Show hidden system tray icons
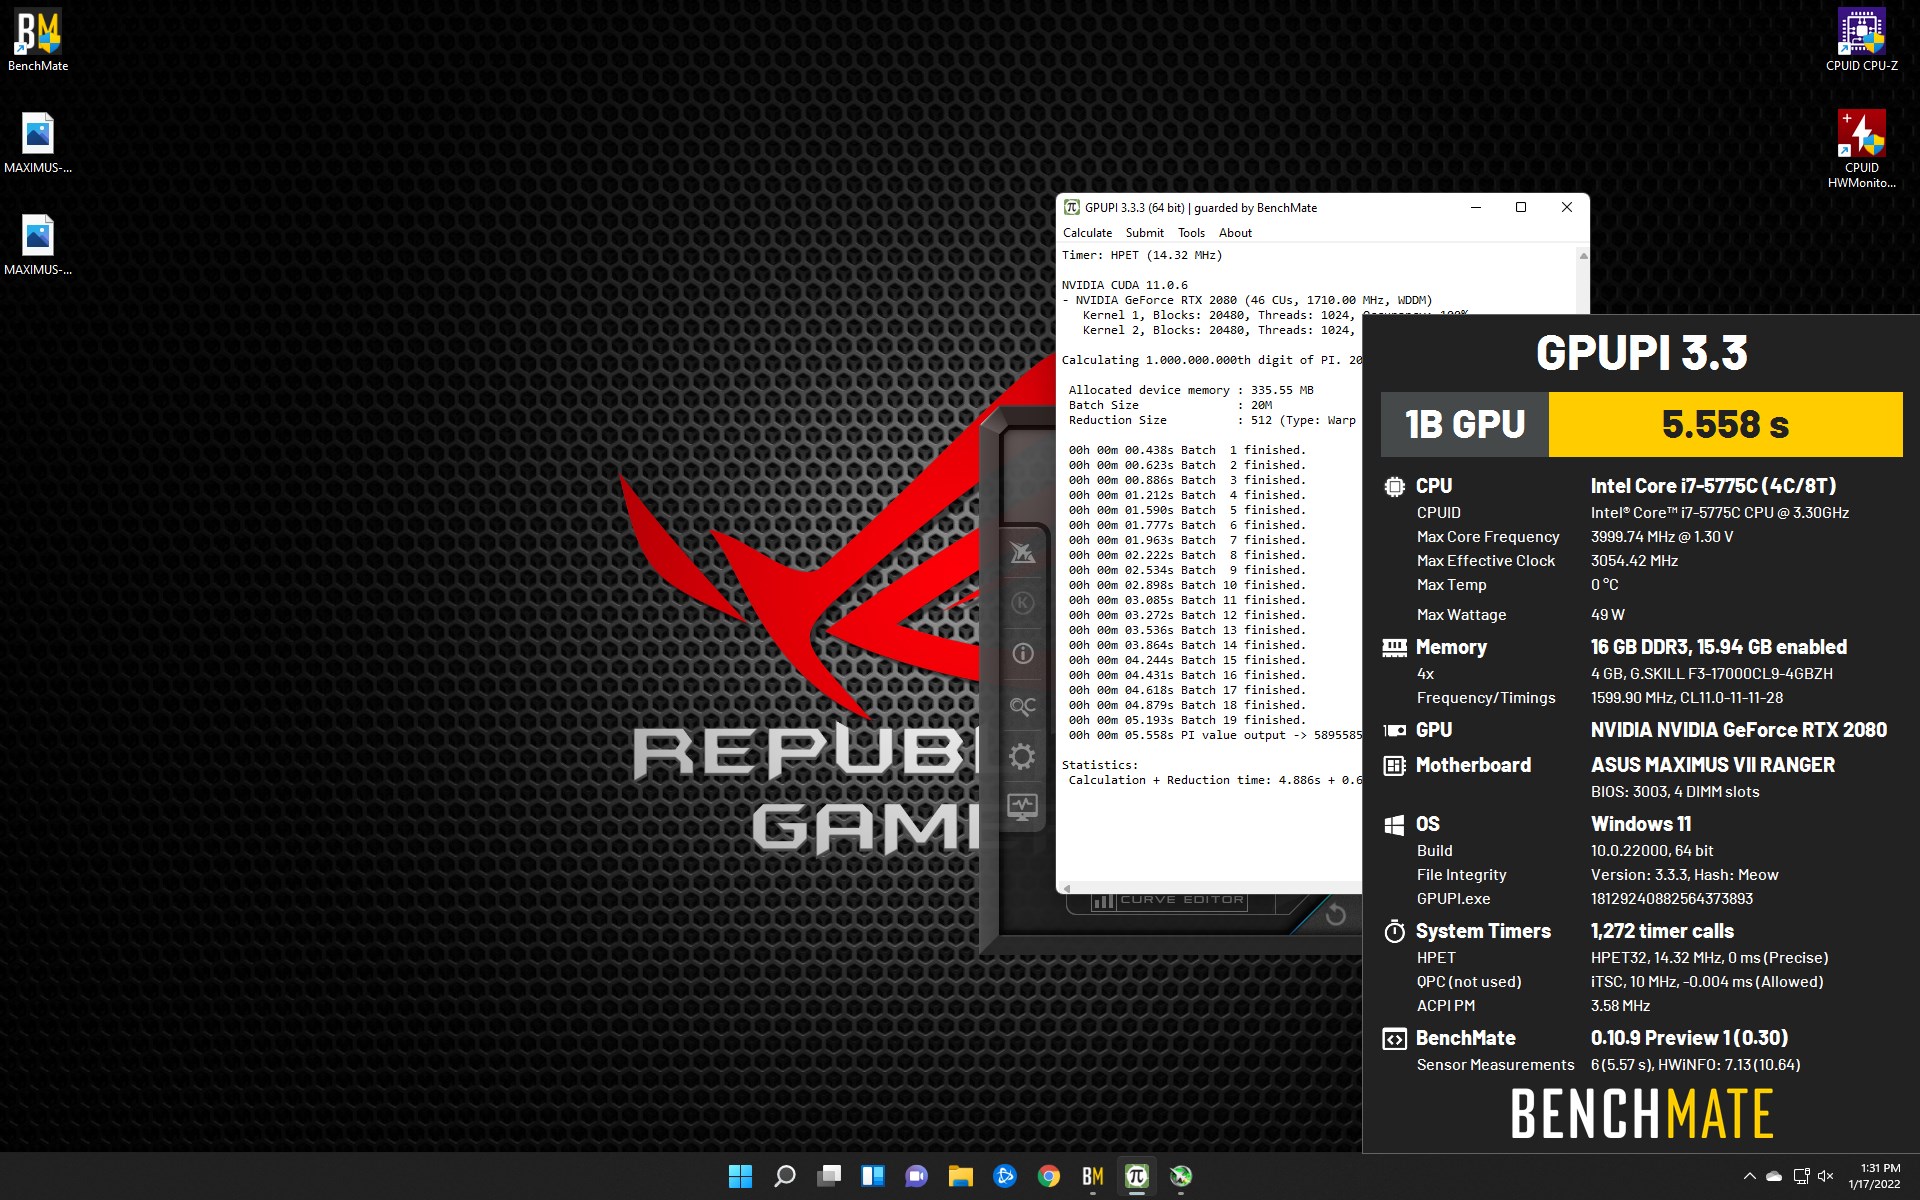 1749,1176
